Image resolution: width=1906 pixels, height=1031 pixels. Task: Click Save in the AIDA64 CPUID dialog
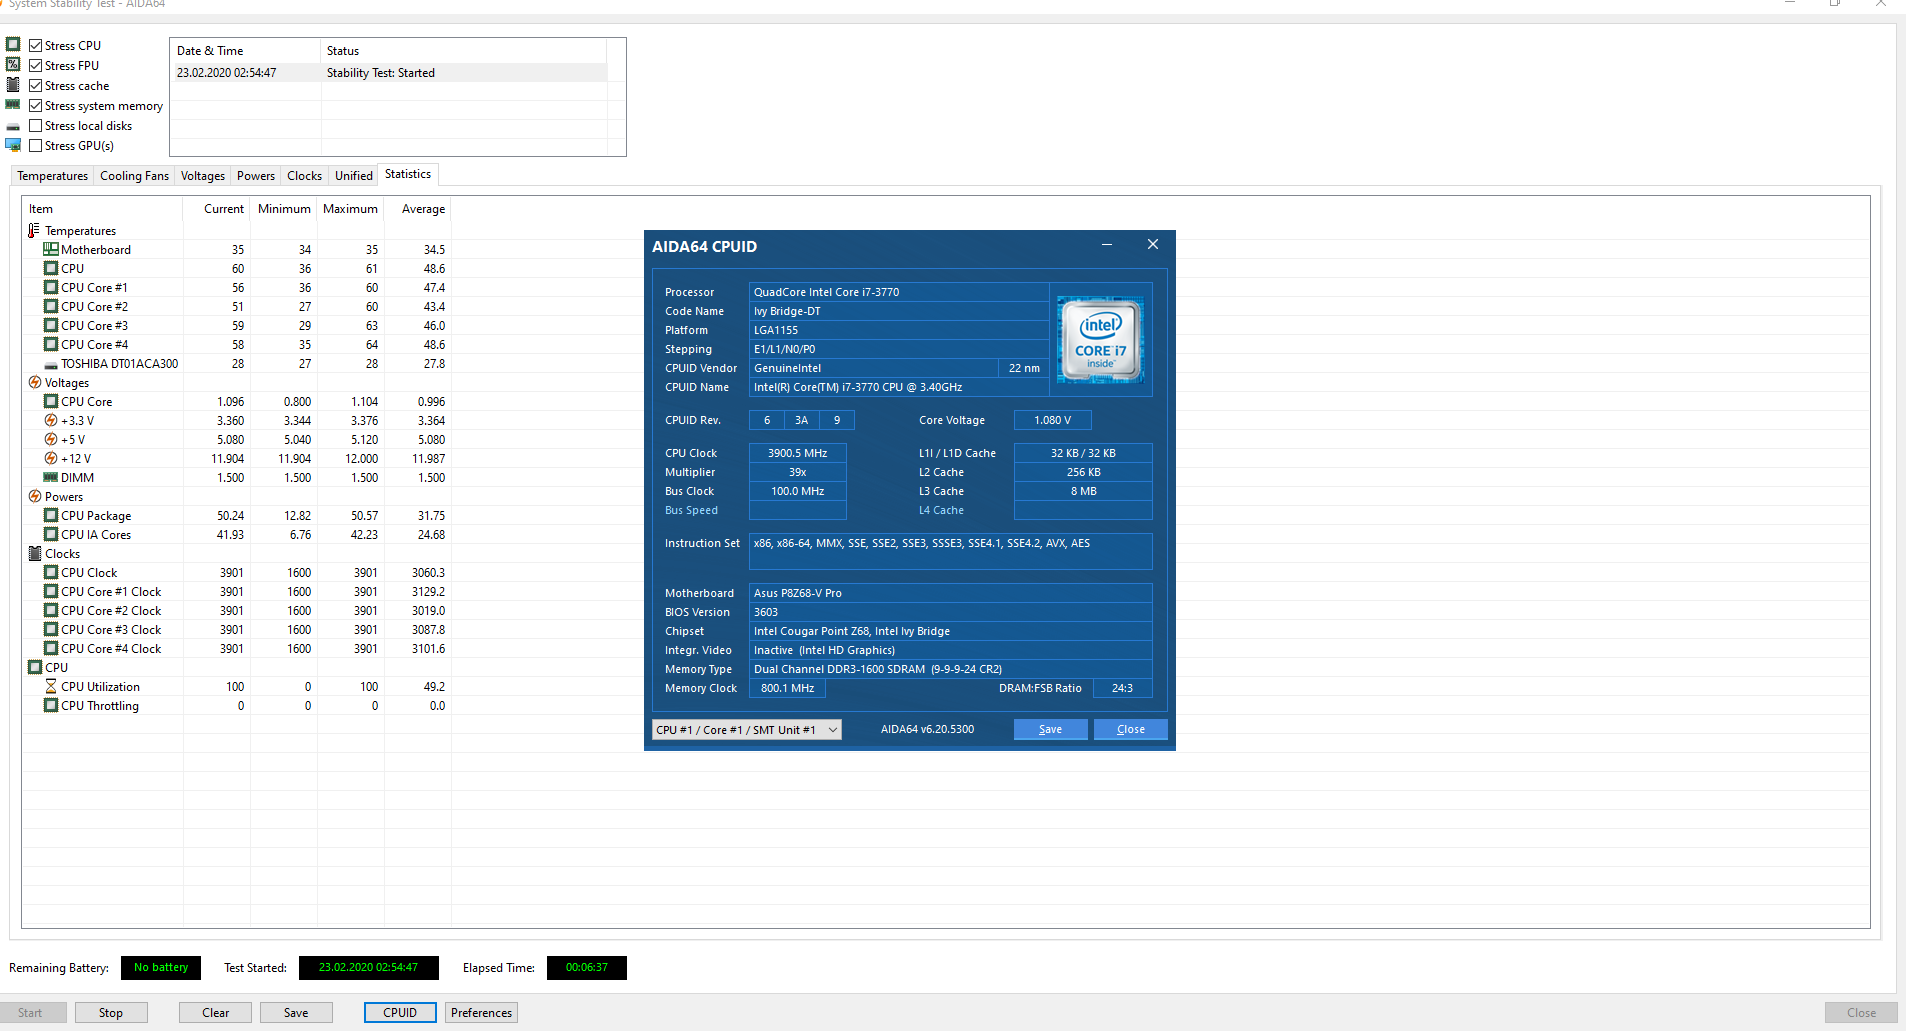point(1050,729)
